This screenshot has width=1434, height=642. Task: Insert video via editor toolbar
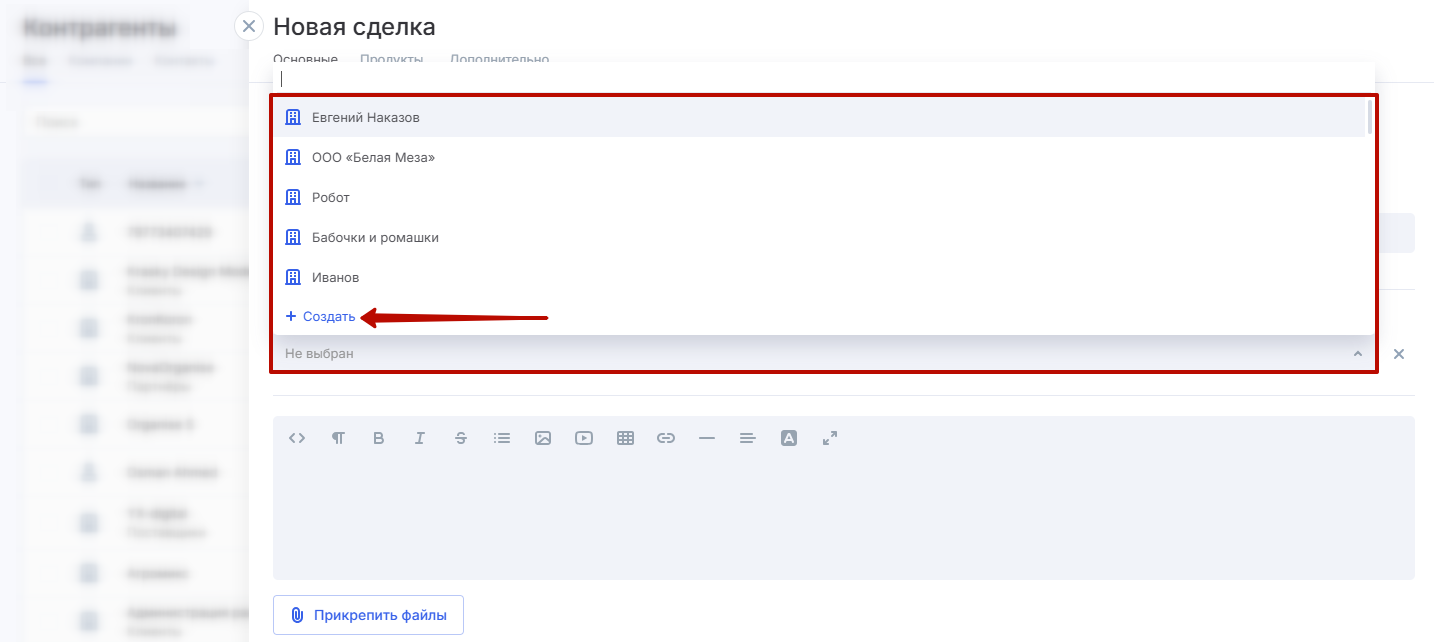coord(584,438)
